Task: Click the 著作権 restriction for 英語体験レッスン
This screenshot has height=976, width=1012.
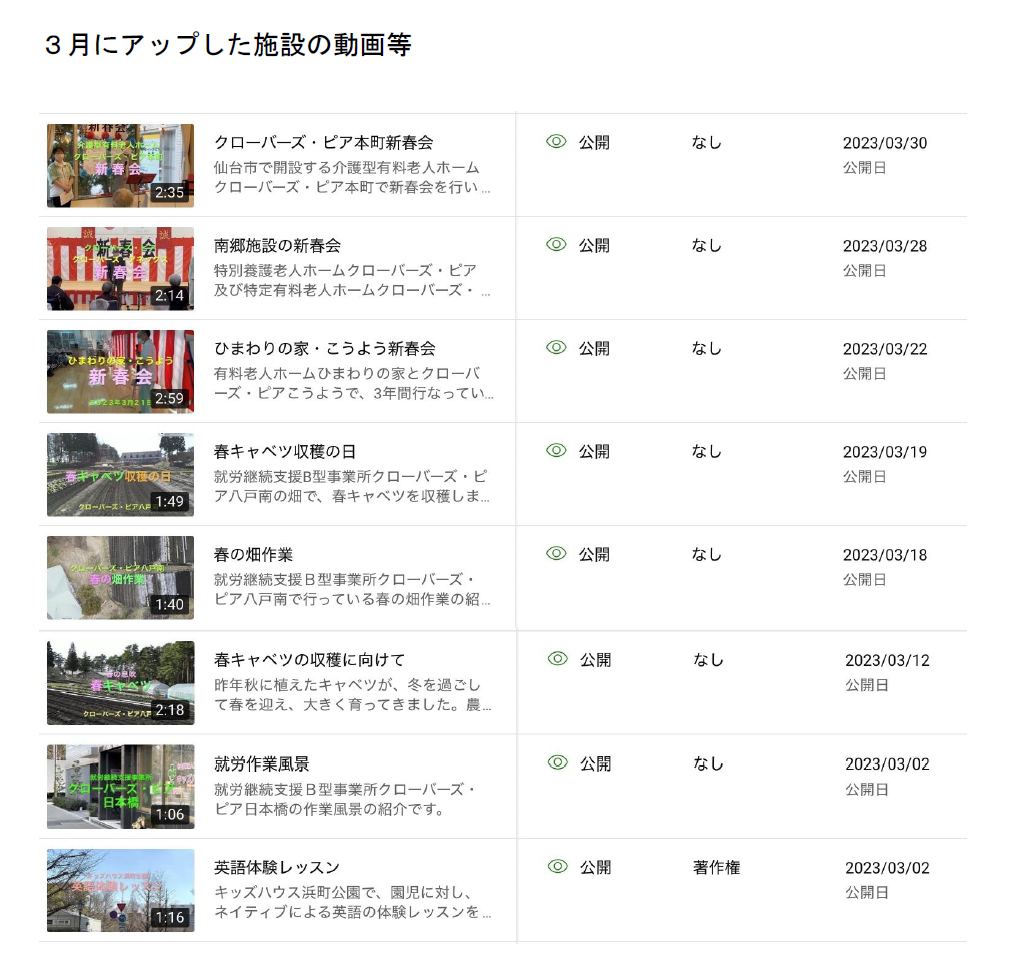Action: point(716,868)
